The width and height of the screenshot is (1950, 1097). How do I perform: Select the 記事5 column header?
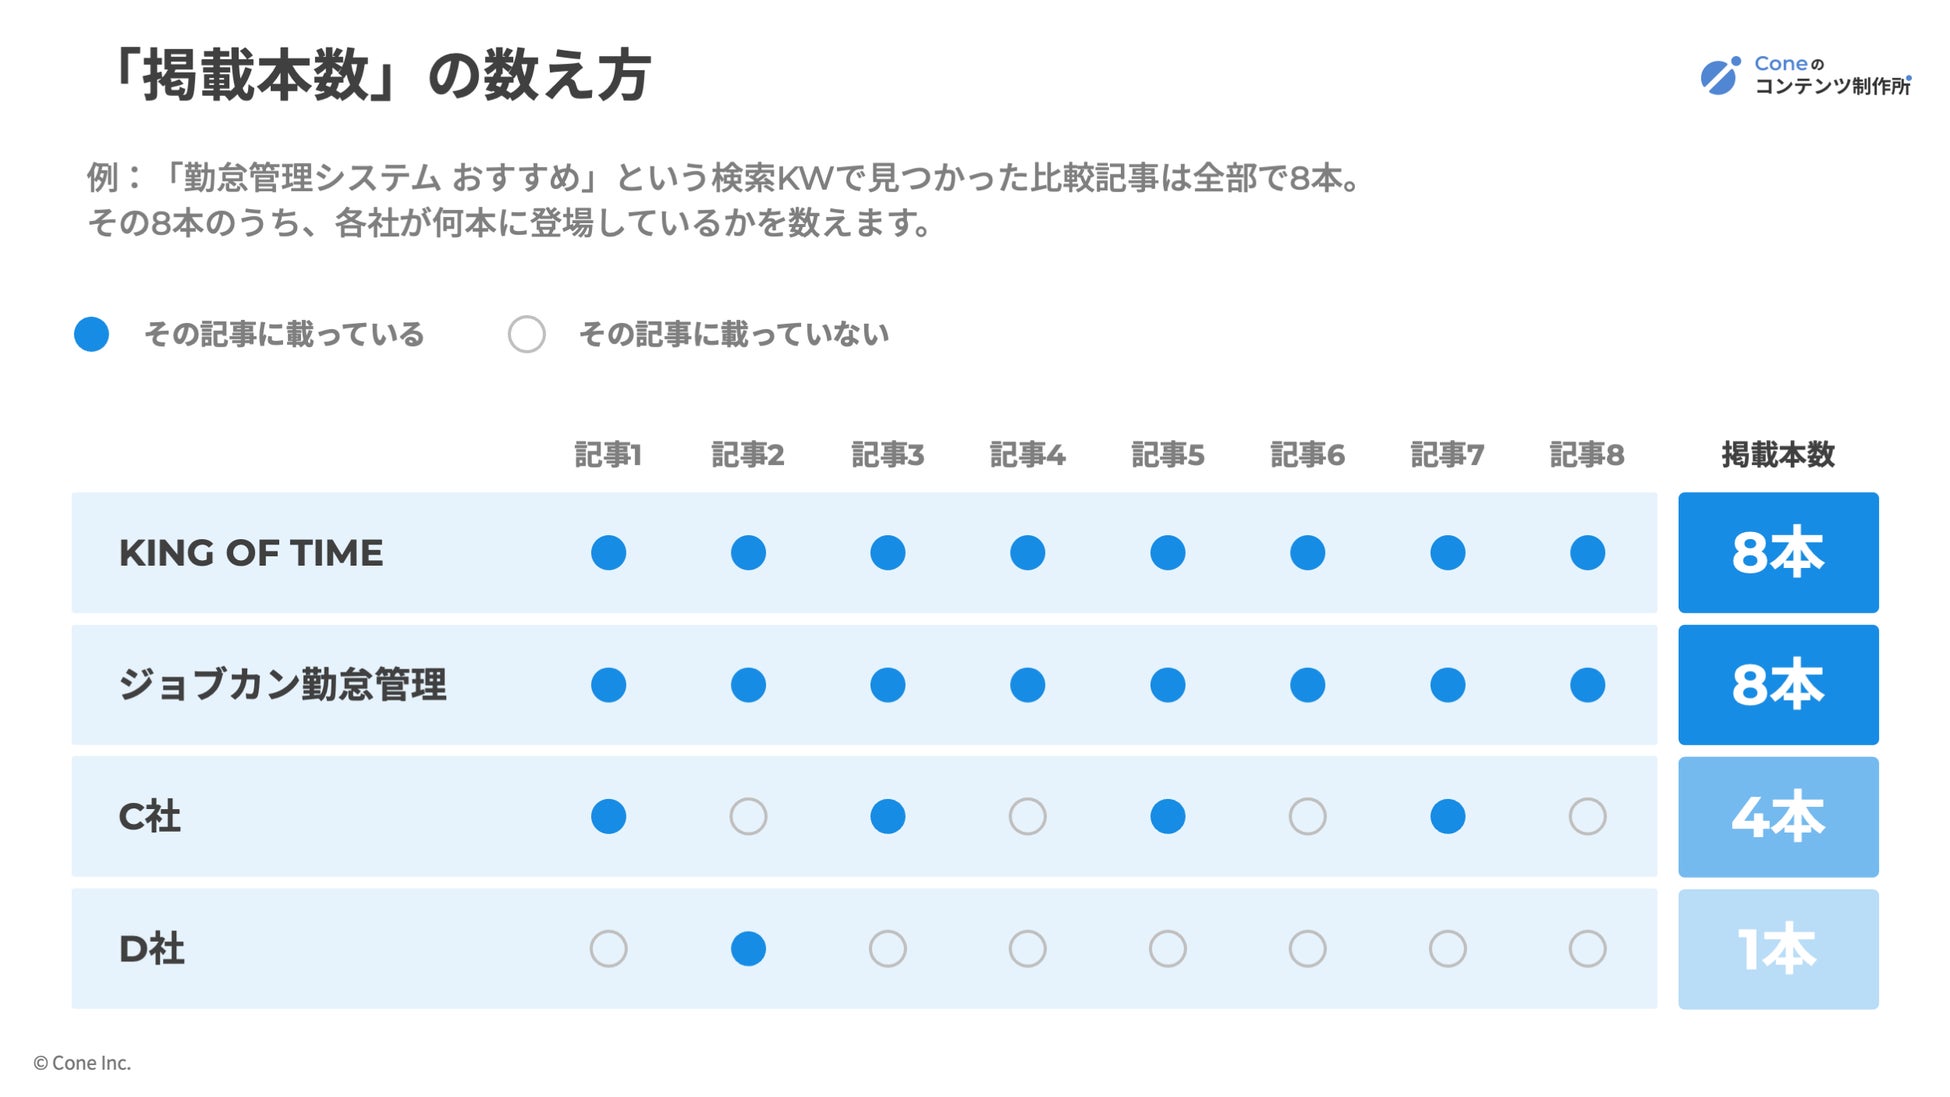click(1167, 455)
